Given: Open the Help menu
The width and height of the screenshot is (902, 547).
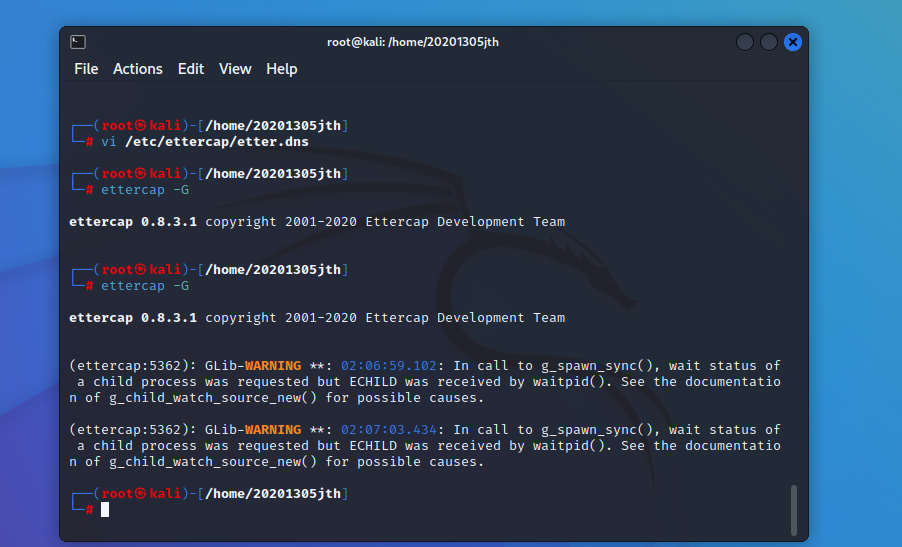Looking at the screenshot, I should [x=281, y=69].
